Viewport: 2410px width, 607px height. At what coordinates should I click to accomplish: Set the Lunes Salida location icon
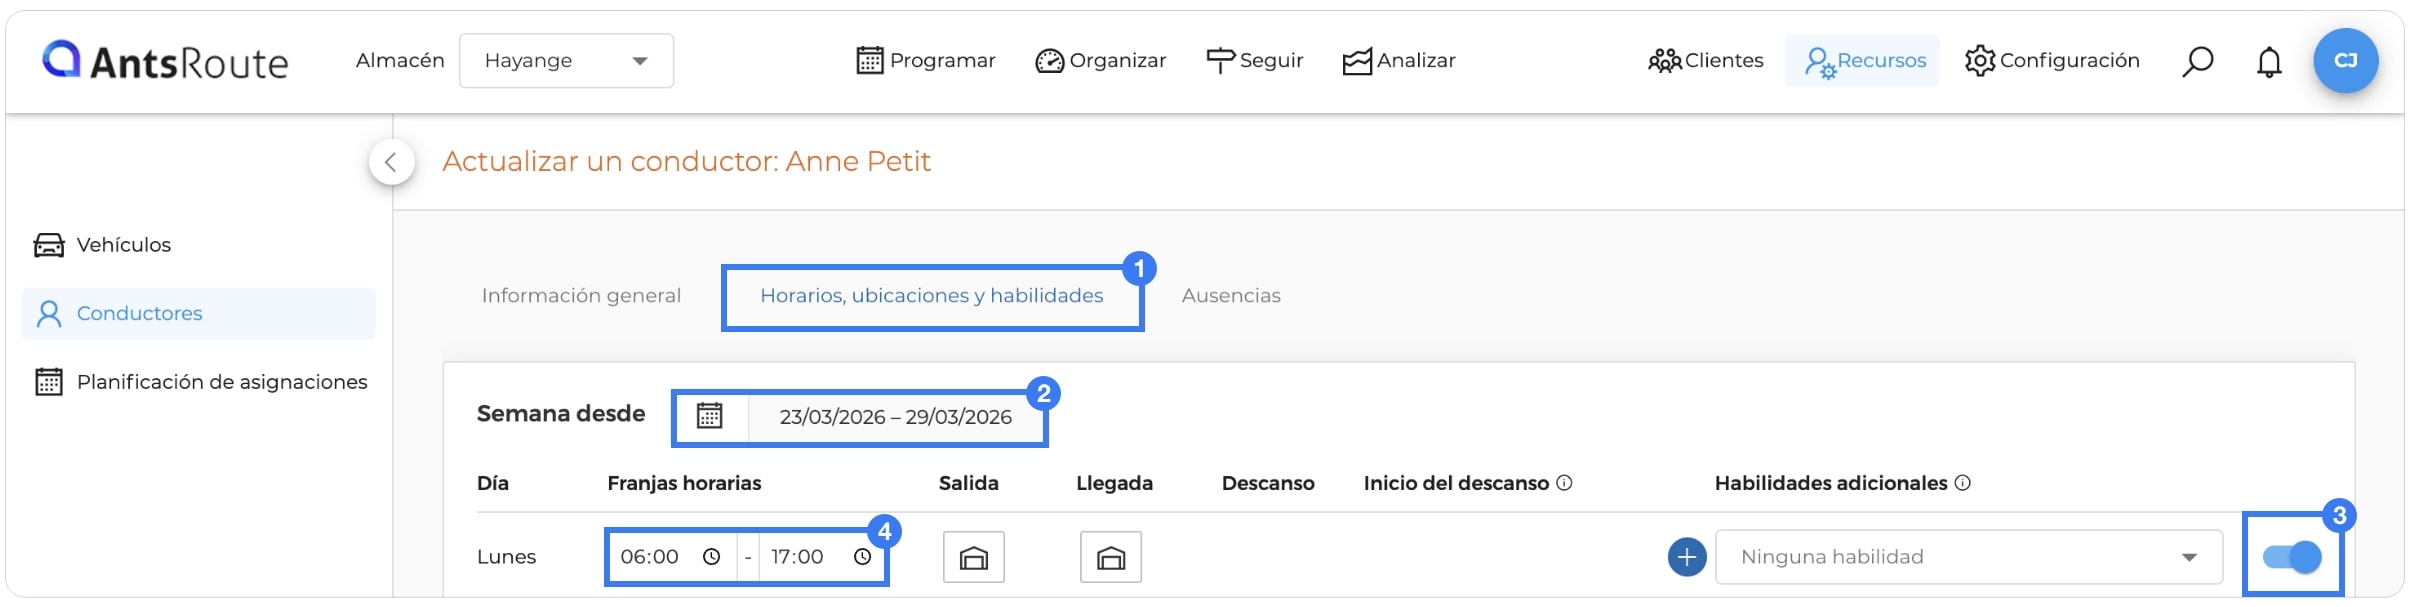(974, 557)
